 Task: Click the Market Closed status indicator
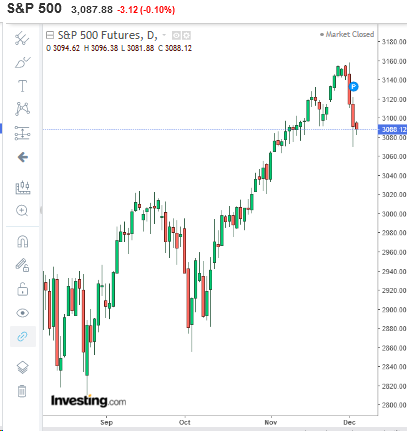(347, 34)
